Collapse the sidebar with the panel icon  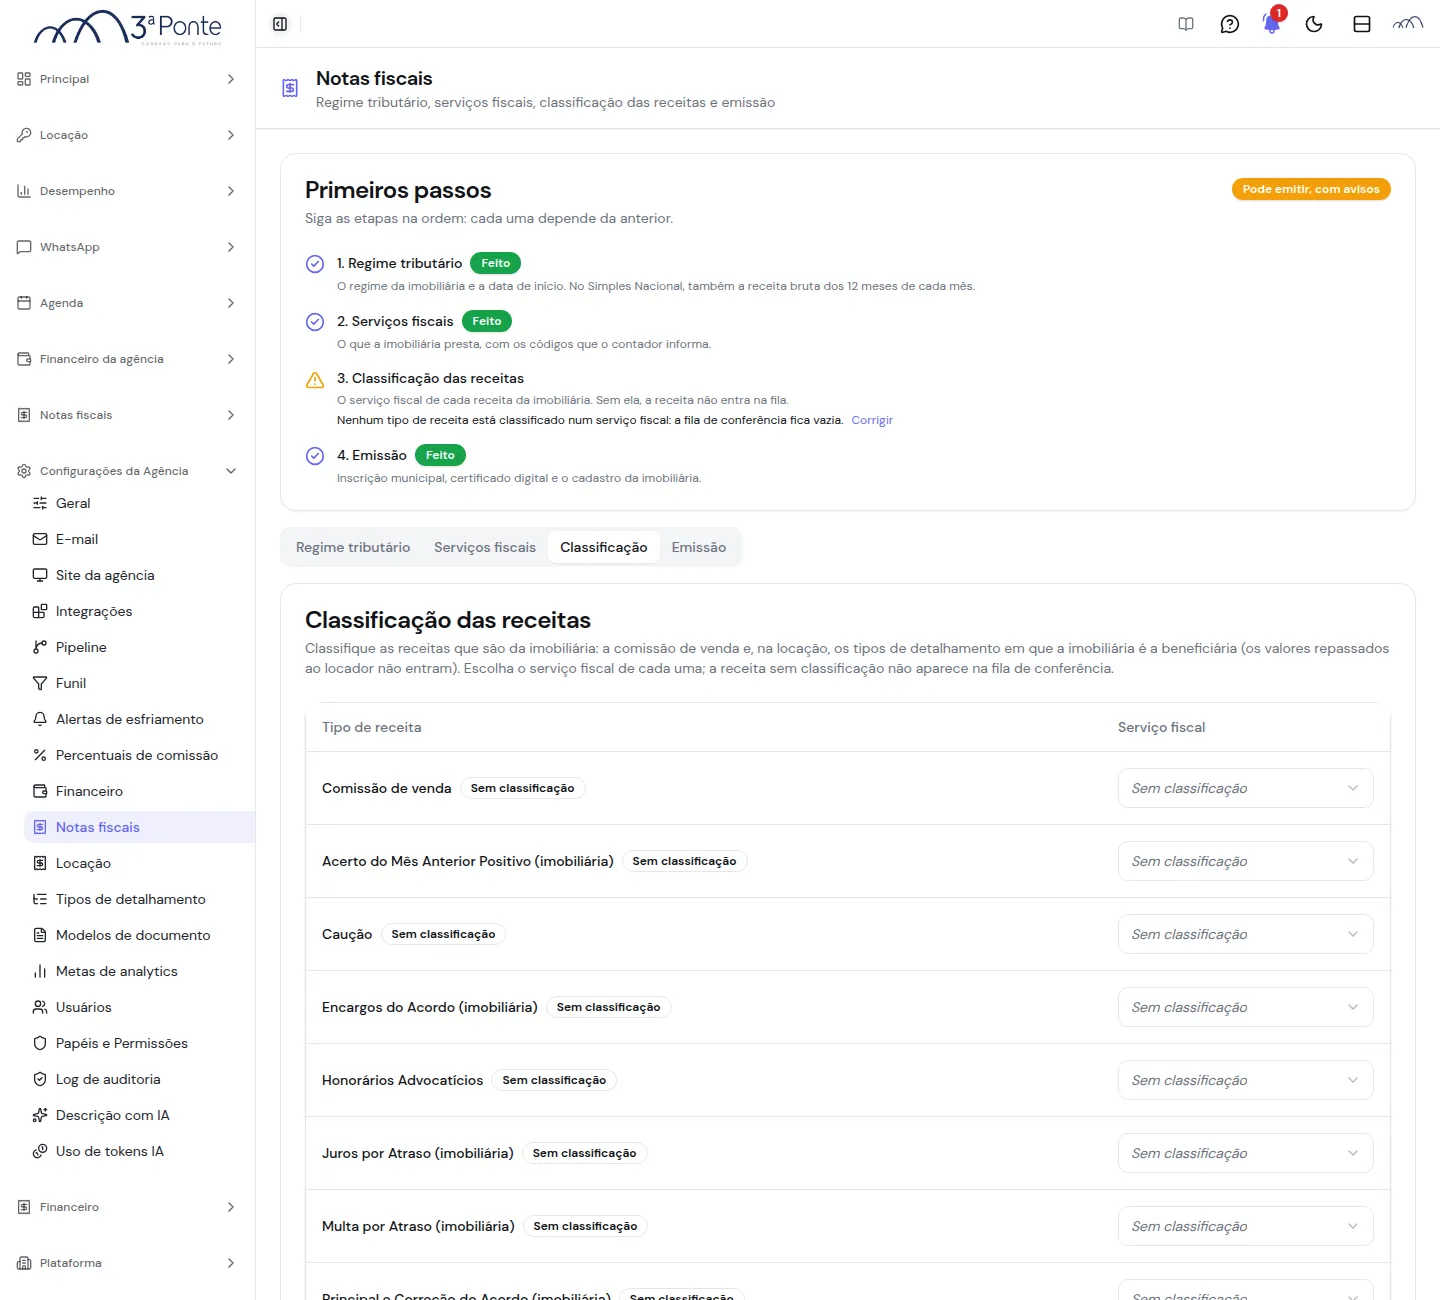[x=280, y=24]
